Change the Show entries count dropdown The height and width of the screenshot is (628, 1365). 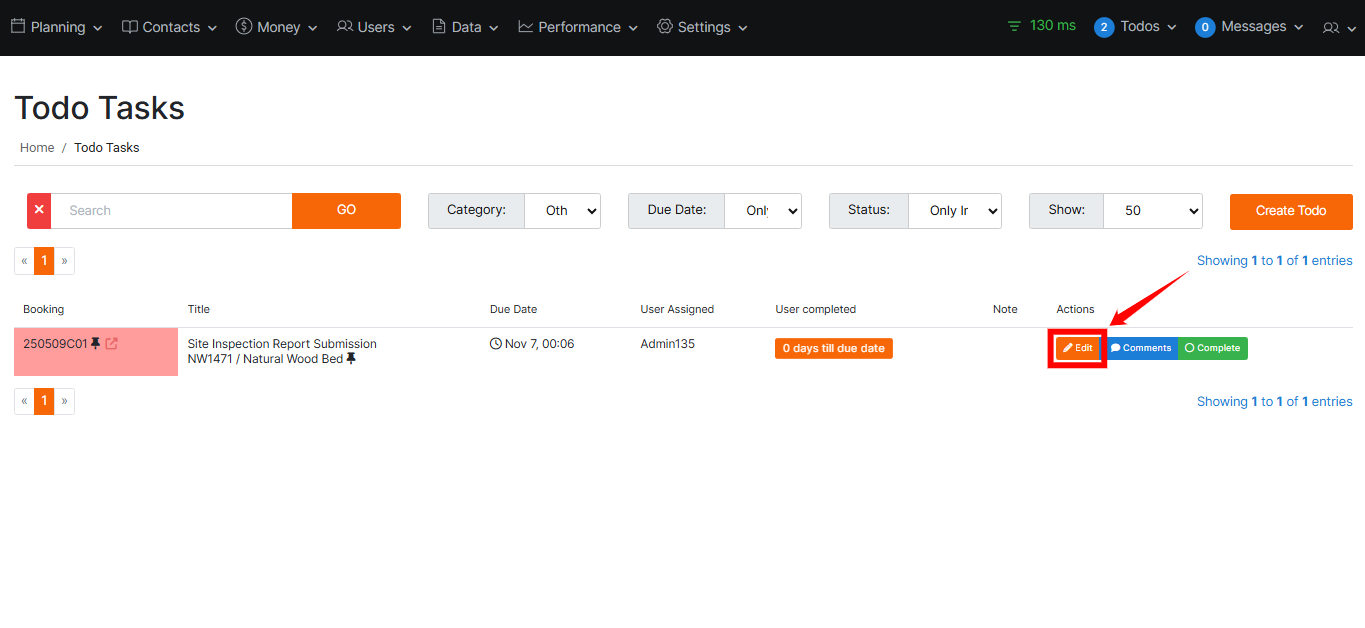pos(1152,211)
